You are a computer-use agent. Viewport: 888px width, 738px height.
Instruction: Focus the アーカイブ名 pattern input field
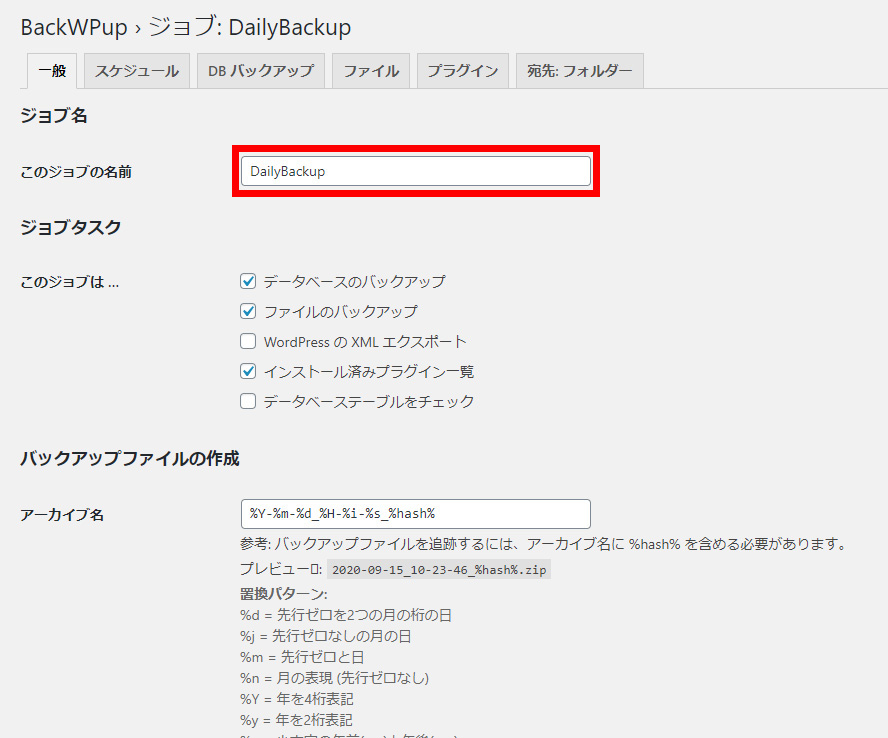tap(415, 514)
